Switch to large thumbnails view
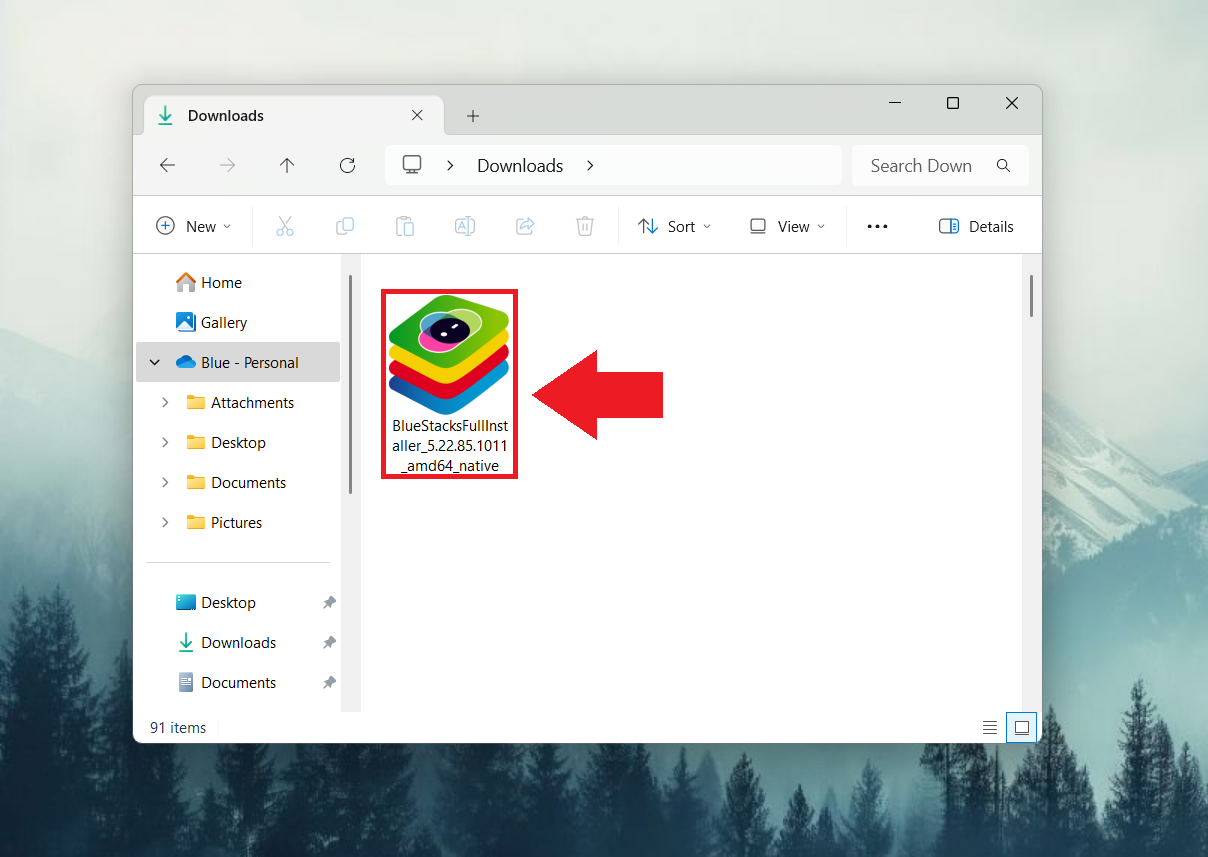This screenshot has height=857, width=1208. click(x=1021, y=727)
